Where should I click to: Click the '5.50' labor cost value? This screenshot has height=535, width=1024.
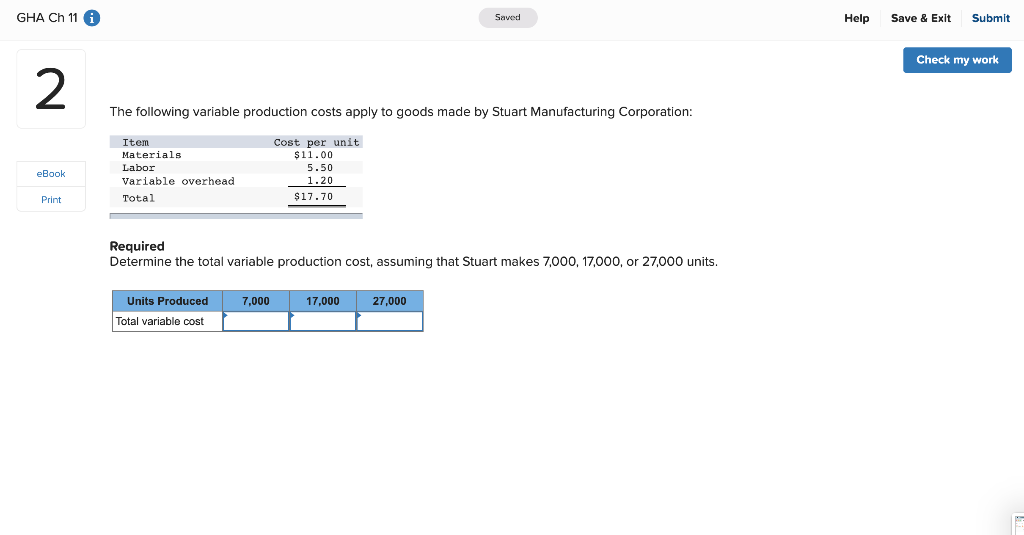pos(320,168)
